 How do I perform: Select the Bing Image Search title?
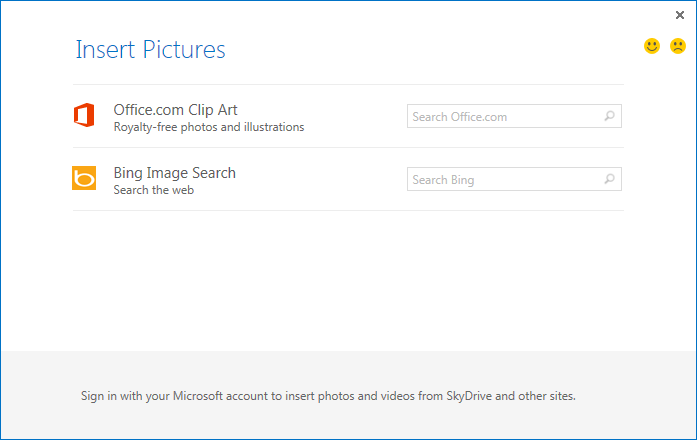175,173
